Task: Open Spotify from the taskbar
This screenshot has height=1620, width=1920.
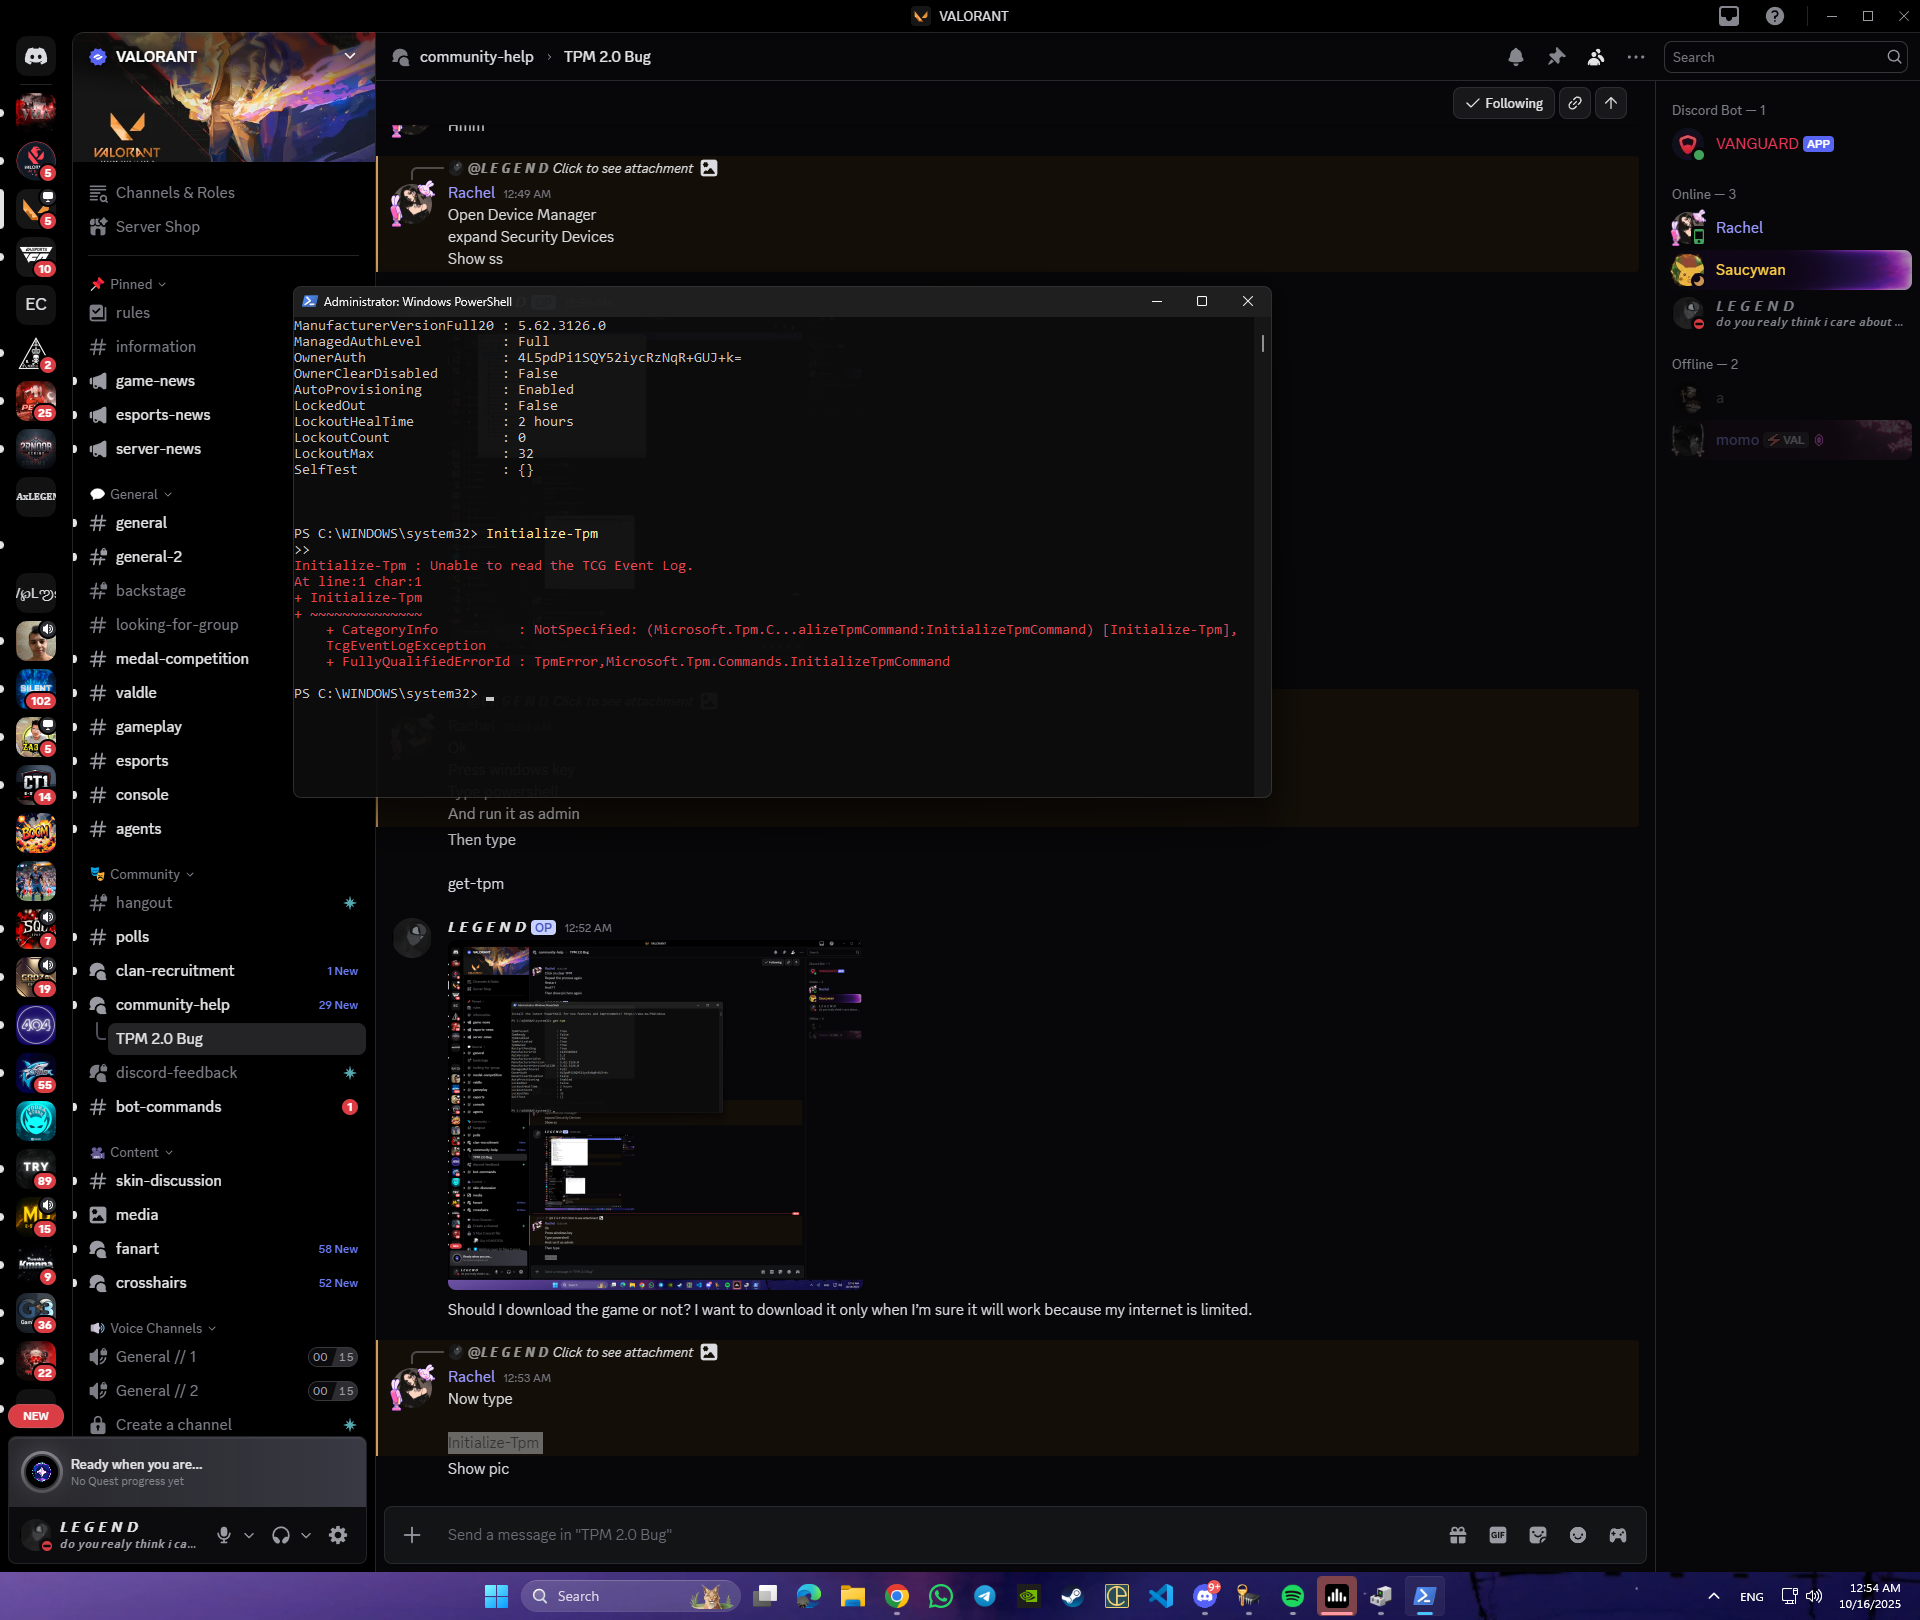Action: coord(1292,1596)
